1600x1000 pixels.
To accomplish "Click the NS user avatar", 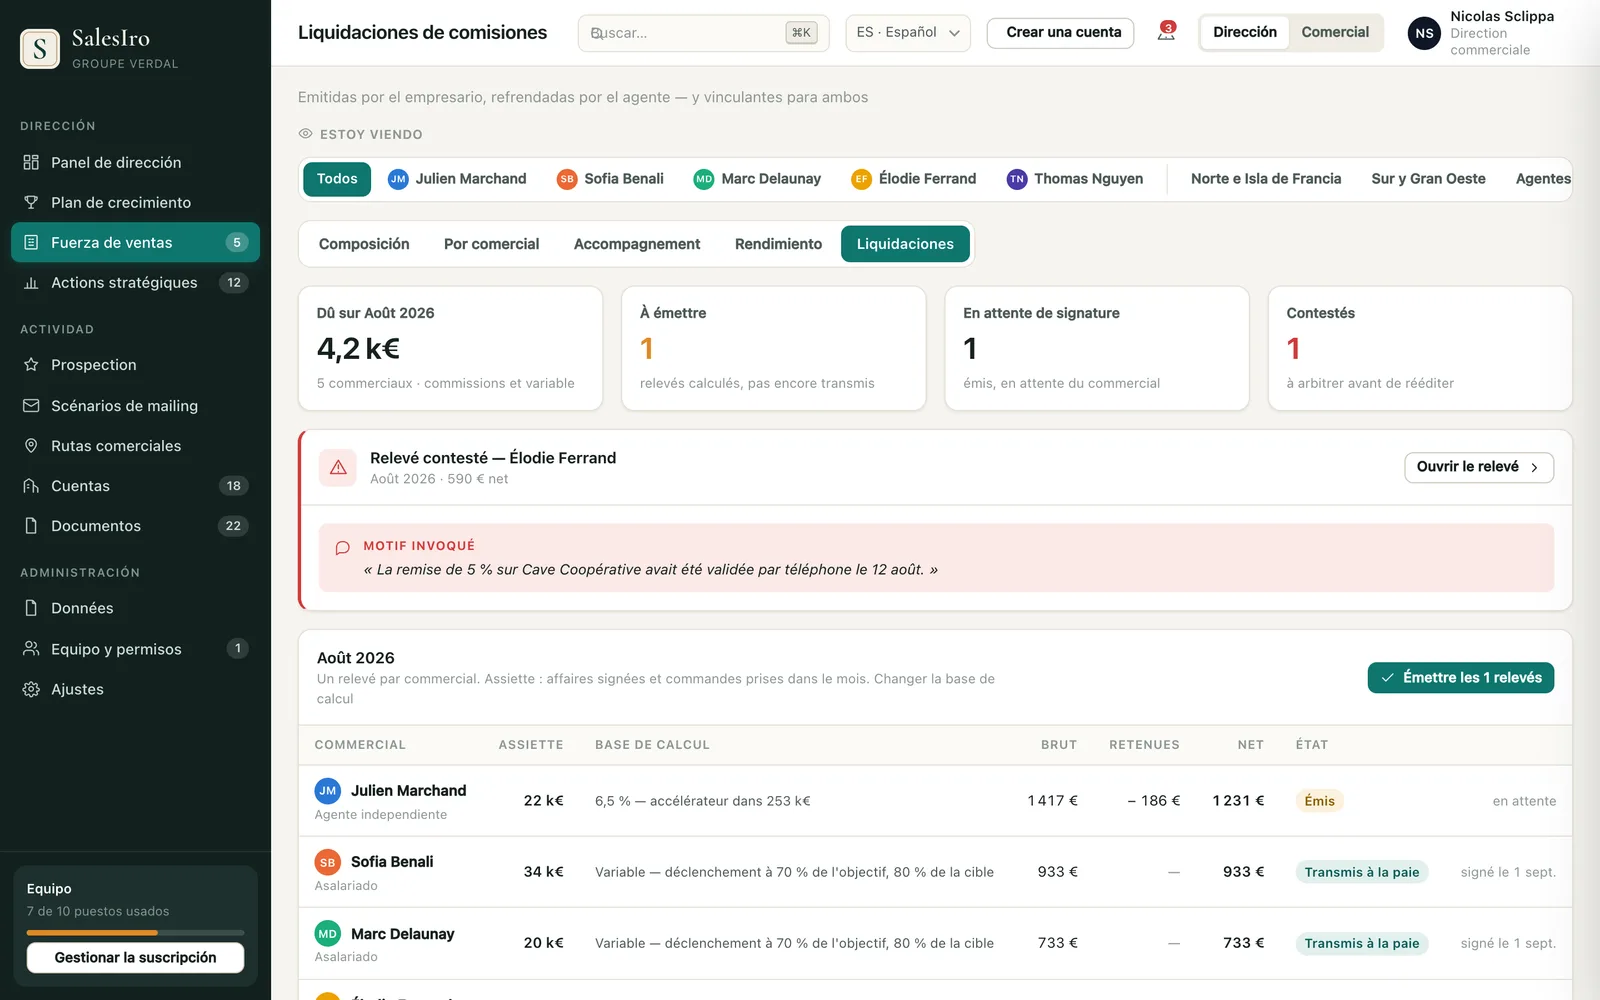I will point(1424,33).
